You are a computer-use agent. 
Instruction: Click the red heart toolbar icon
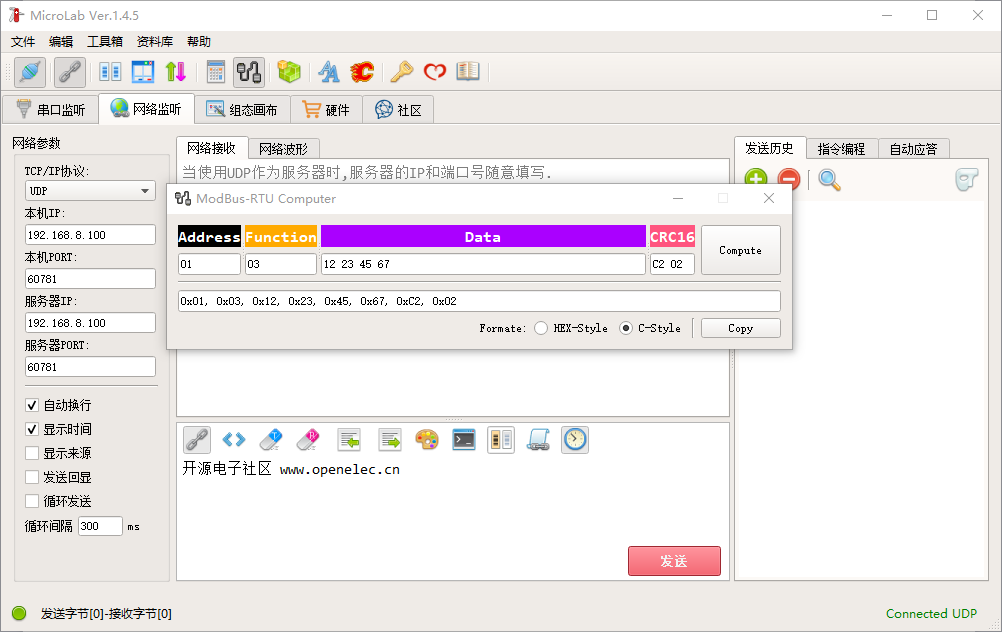point(435,72)
